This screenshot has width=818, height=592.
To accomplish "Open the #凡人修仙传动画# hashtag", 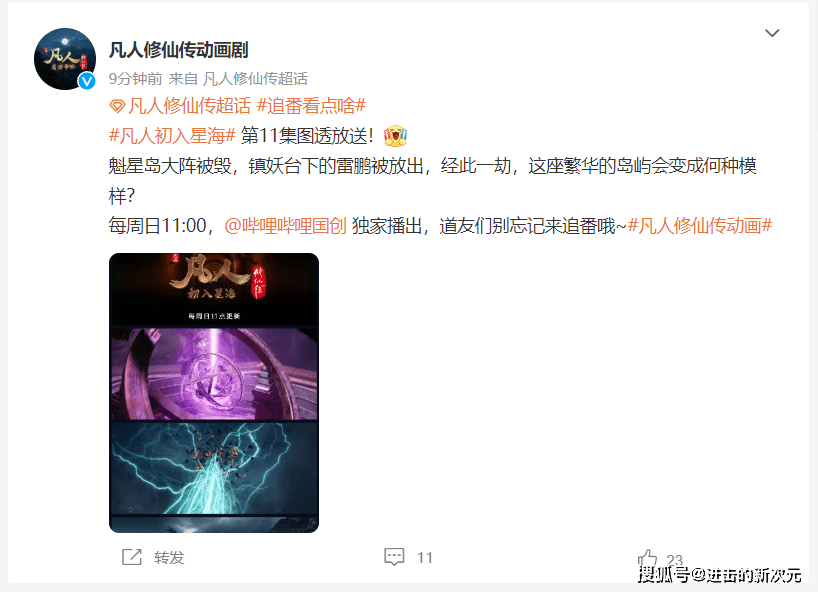I will pyautogui.click(x=700, y=226).
